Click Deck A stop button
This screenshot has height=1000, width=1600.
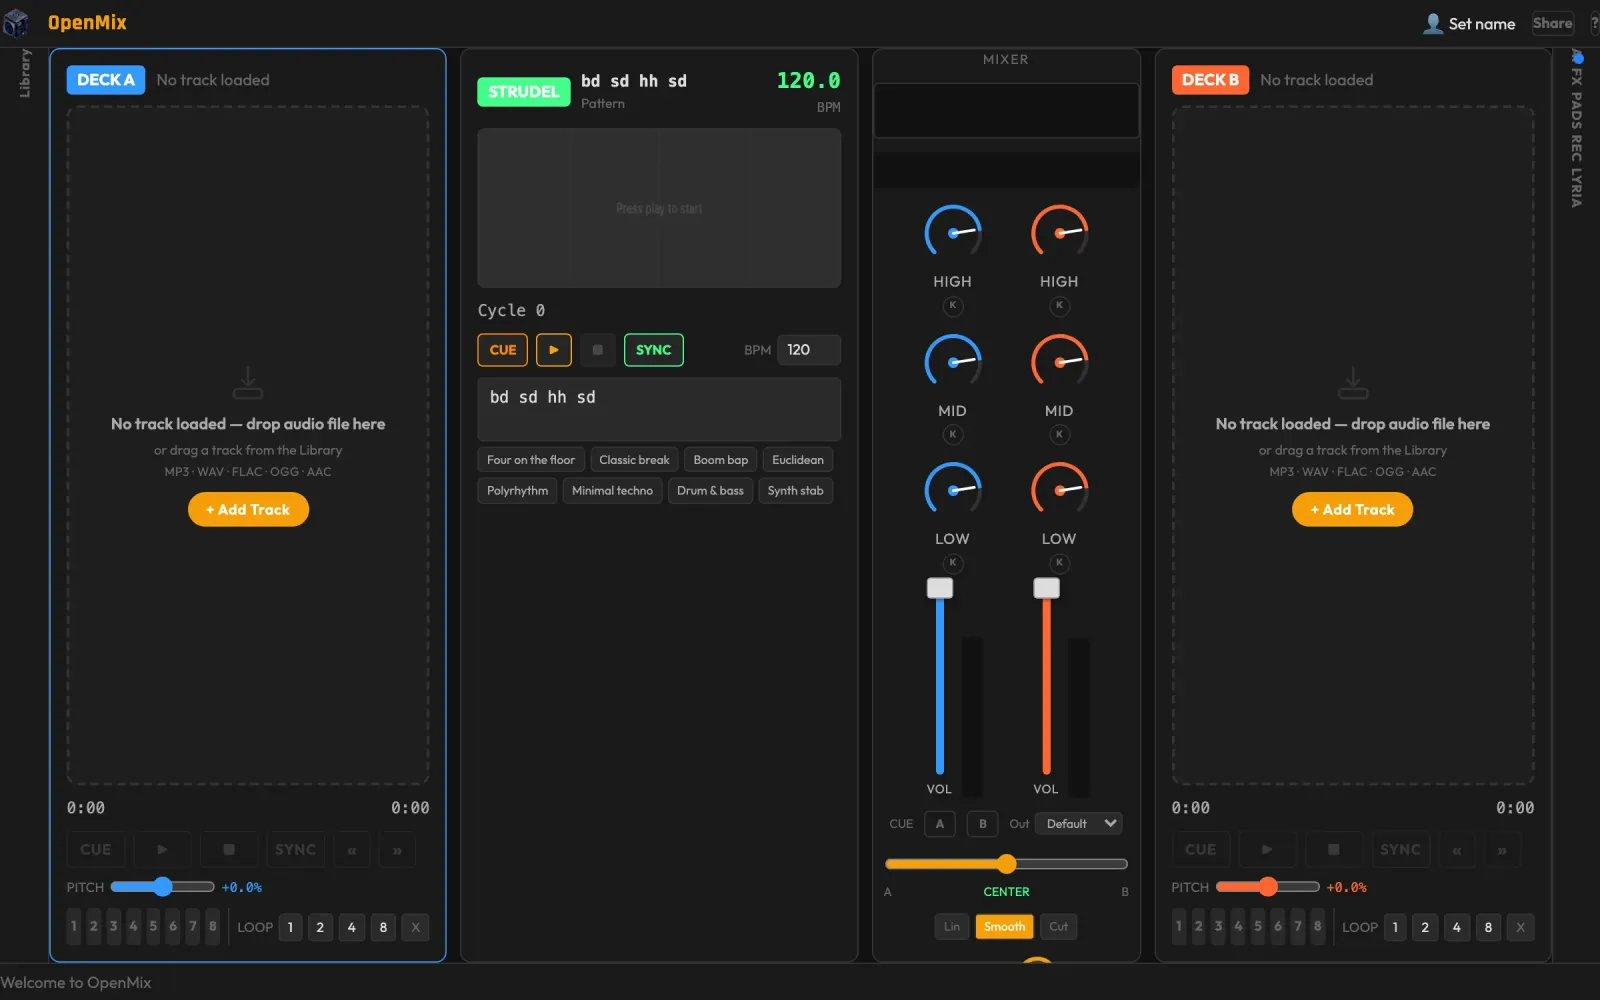click(x=229, y=850)
